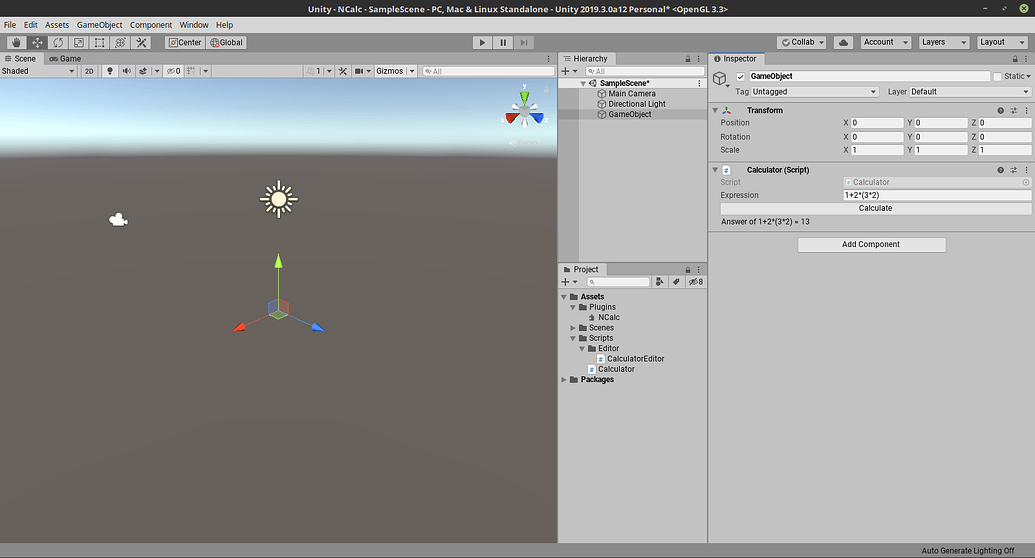This screenshot has height=558, width=1035.
Task: Open the Layer Default dropdown
Action: coord(970,92)
